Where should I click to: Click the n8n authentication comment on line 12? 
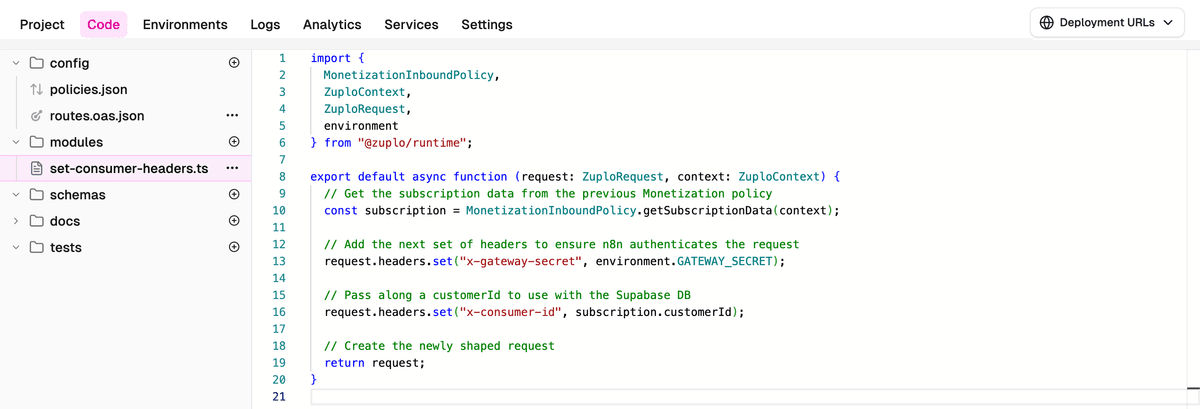[x=561, y=244]
